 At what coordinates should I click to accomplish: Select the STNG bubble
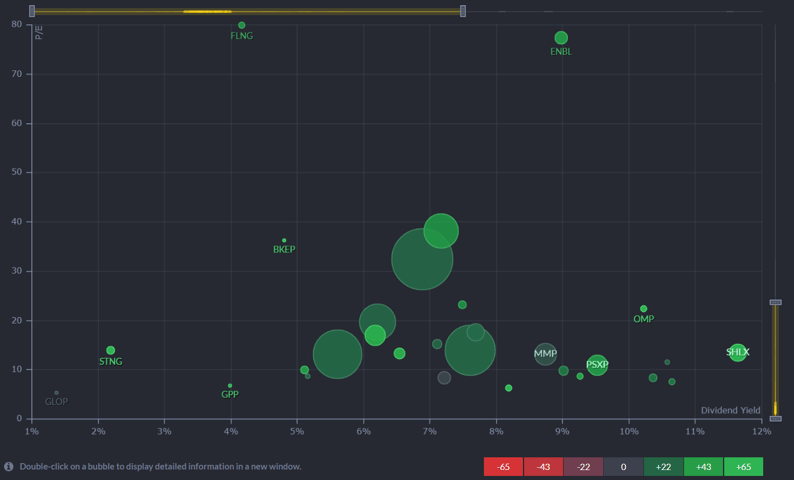[110, 350]
